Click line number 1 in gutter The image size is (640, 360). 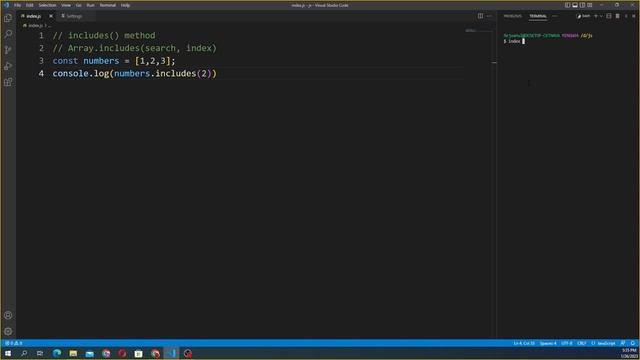[x=41, y=36]
